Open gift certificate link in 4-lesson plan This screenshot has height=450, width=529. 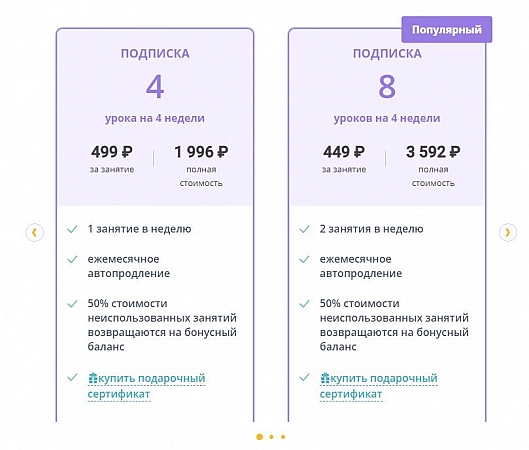pyautogui.click(x=146, y=386)
